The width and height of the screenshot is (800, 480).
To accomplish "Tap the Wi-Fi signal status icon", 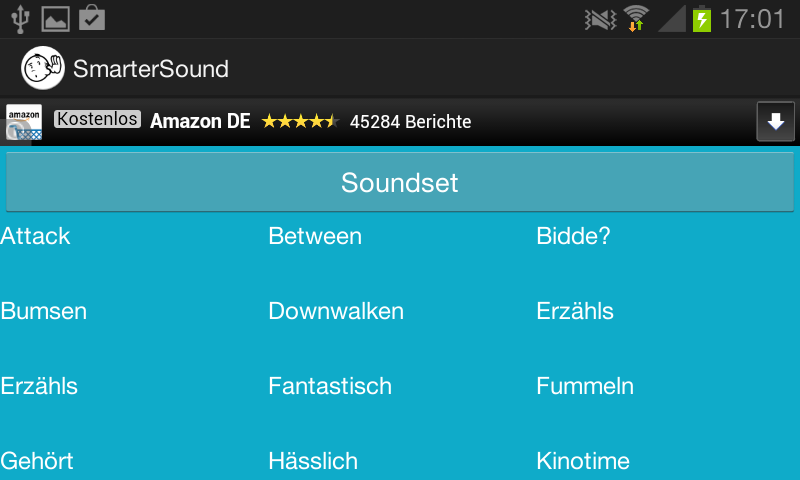I will 635,18.
